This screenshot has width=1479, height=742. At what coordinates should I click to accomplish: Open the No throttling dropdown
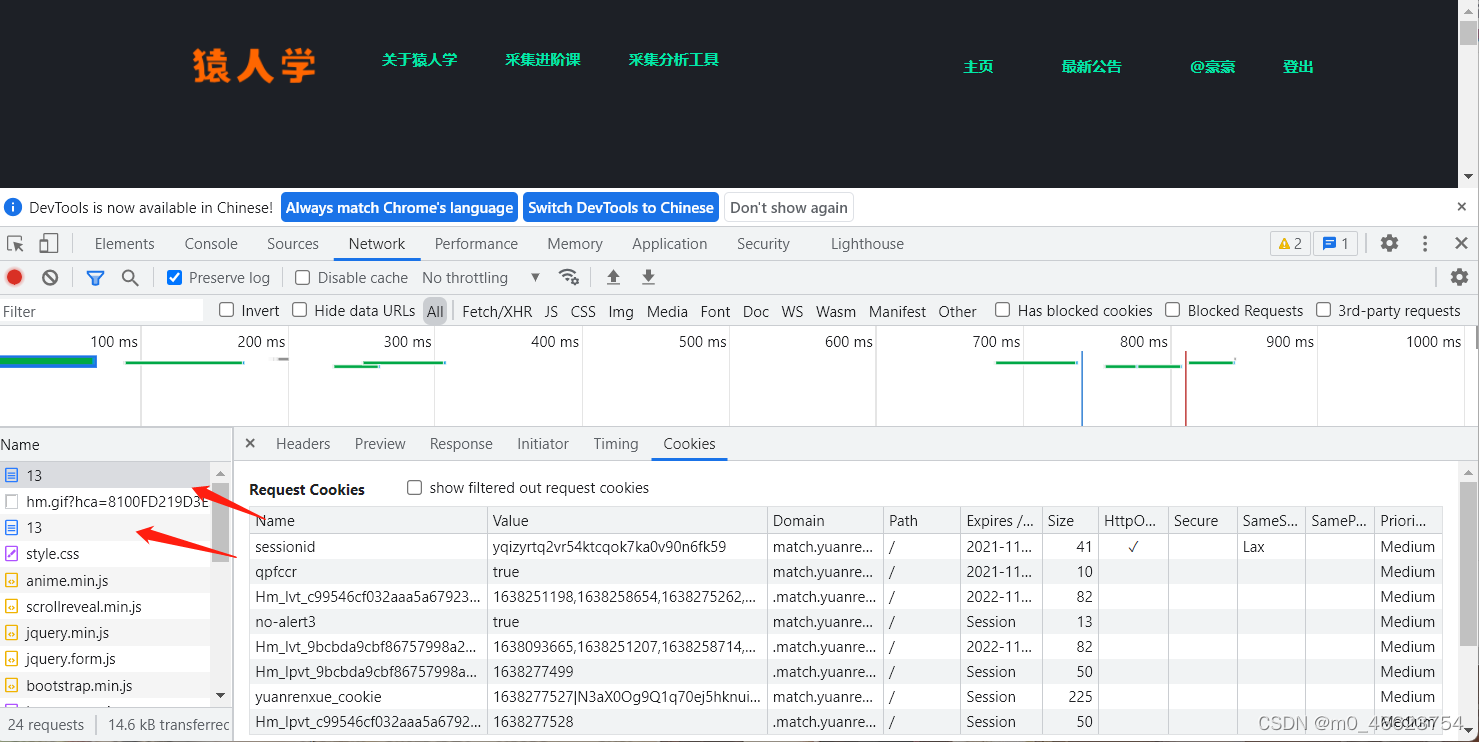[x=481, y=278]
